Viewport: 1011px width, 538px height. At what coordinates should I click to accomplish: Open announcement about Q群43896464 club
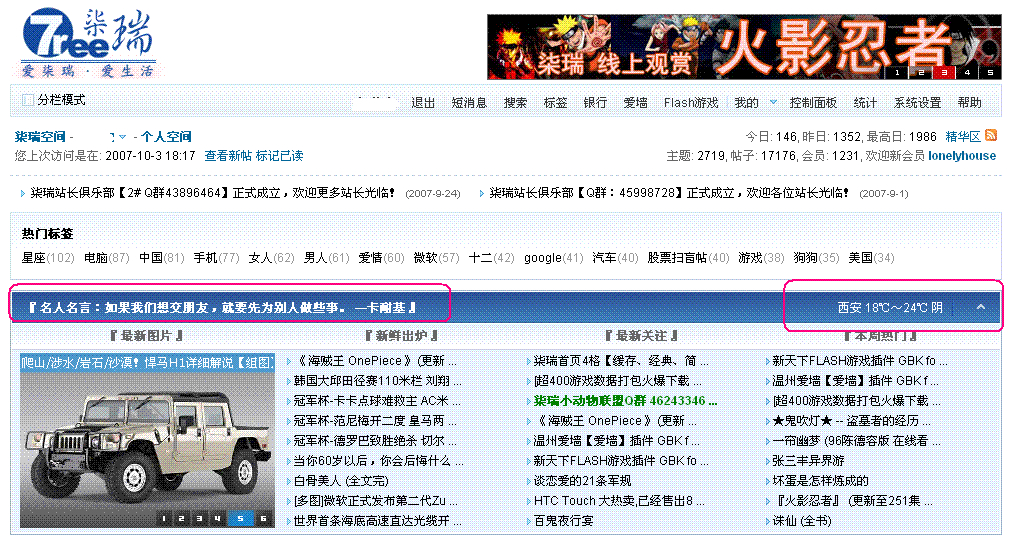pos(213,193)
